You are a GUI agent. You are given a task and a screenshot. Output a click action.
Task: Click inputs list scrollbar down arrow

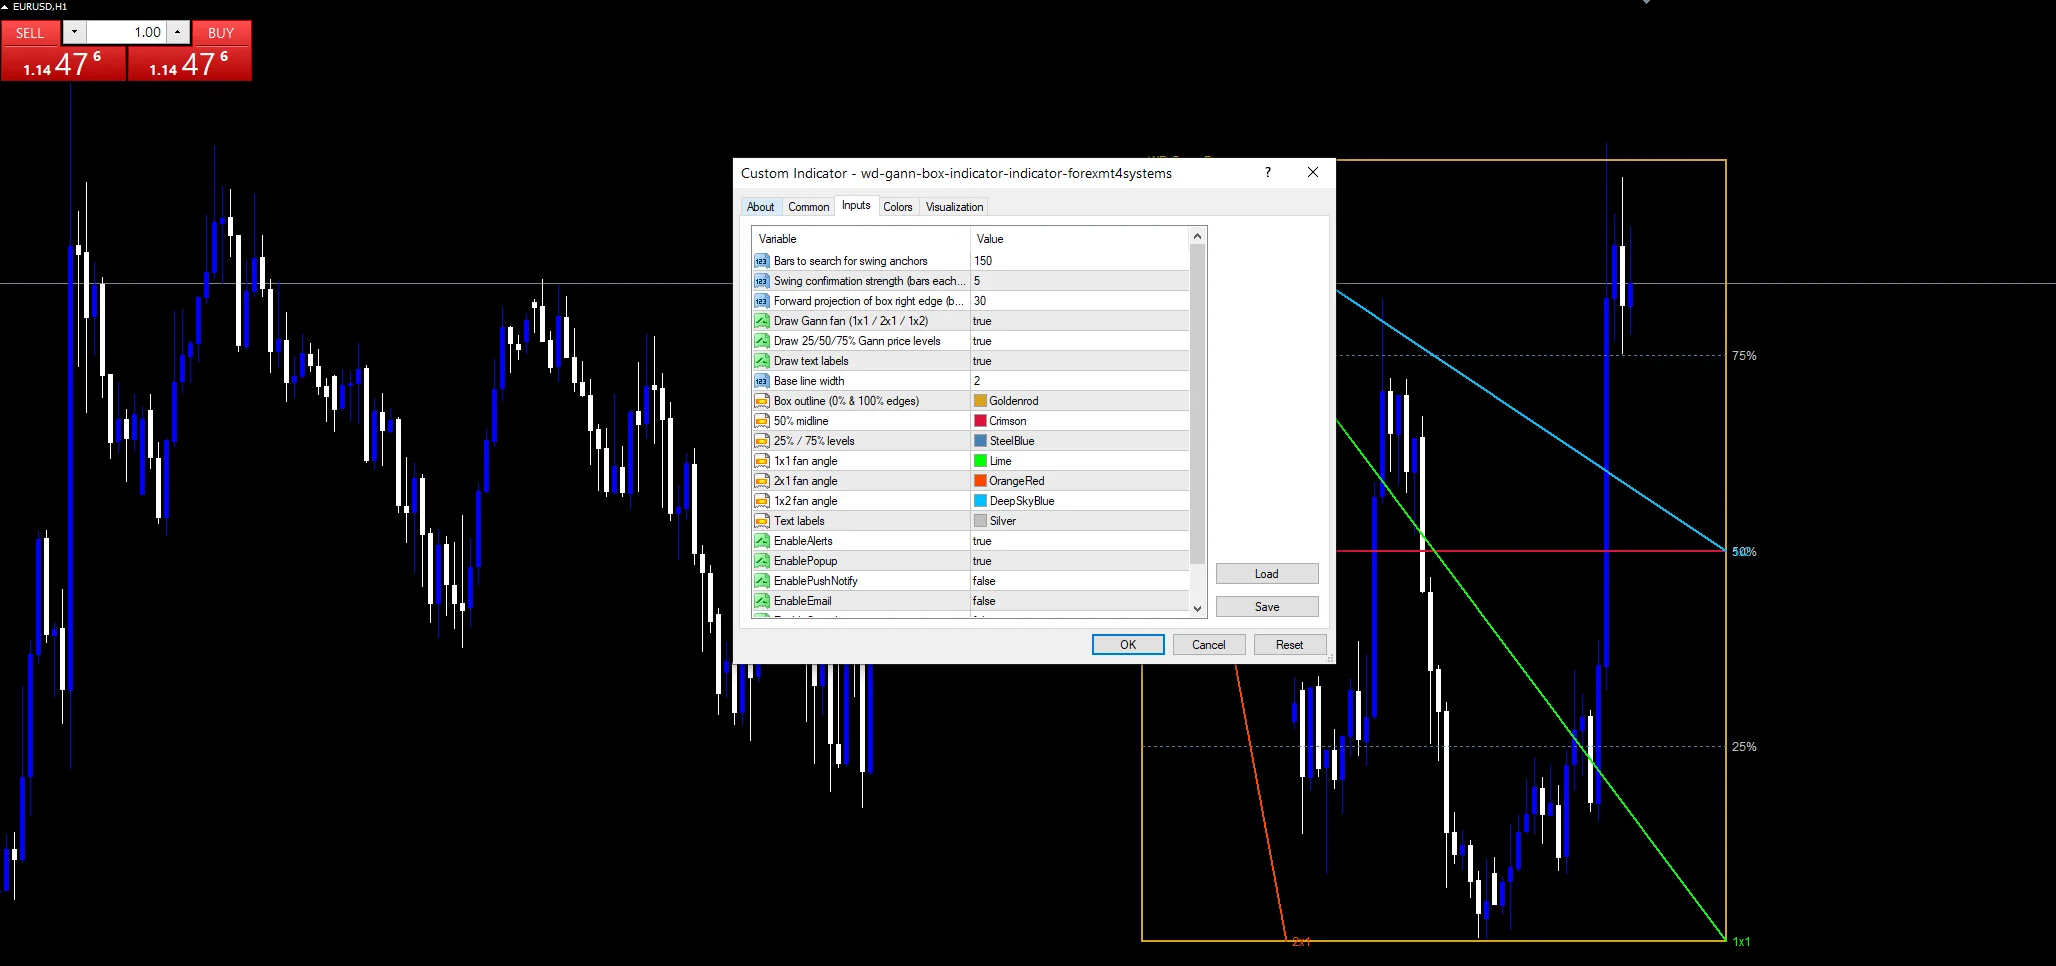(1197, 609)
